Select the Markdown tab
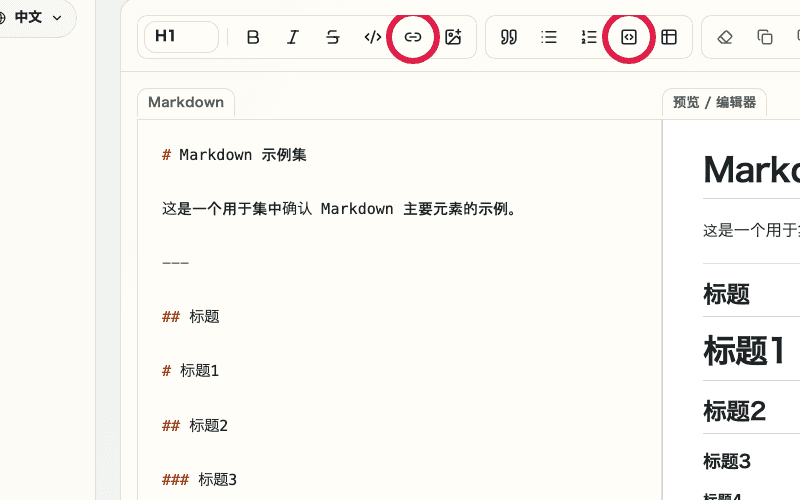 pyautogui.click(x=186, y=102)
